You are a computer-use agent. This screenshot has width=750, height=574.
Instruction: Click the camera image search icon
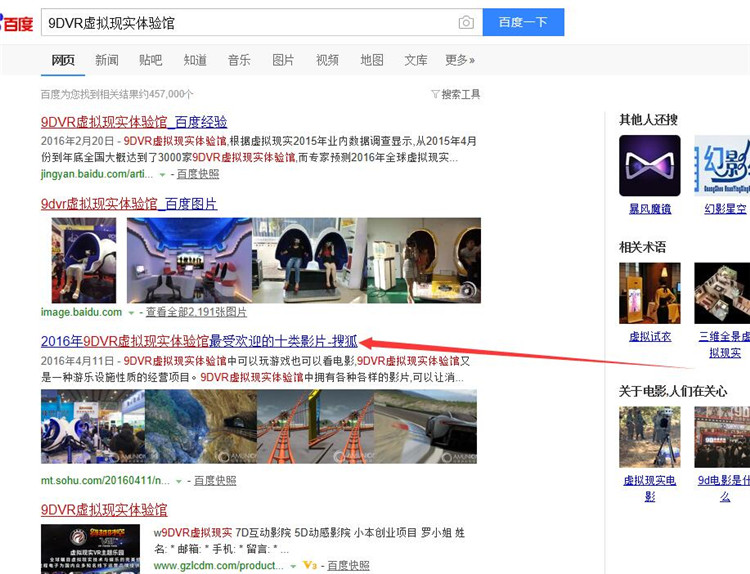(x=466, y=22)
